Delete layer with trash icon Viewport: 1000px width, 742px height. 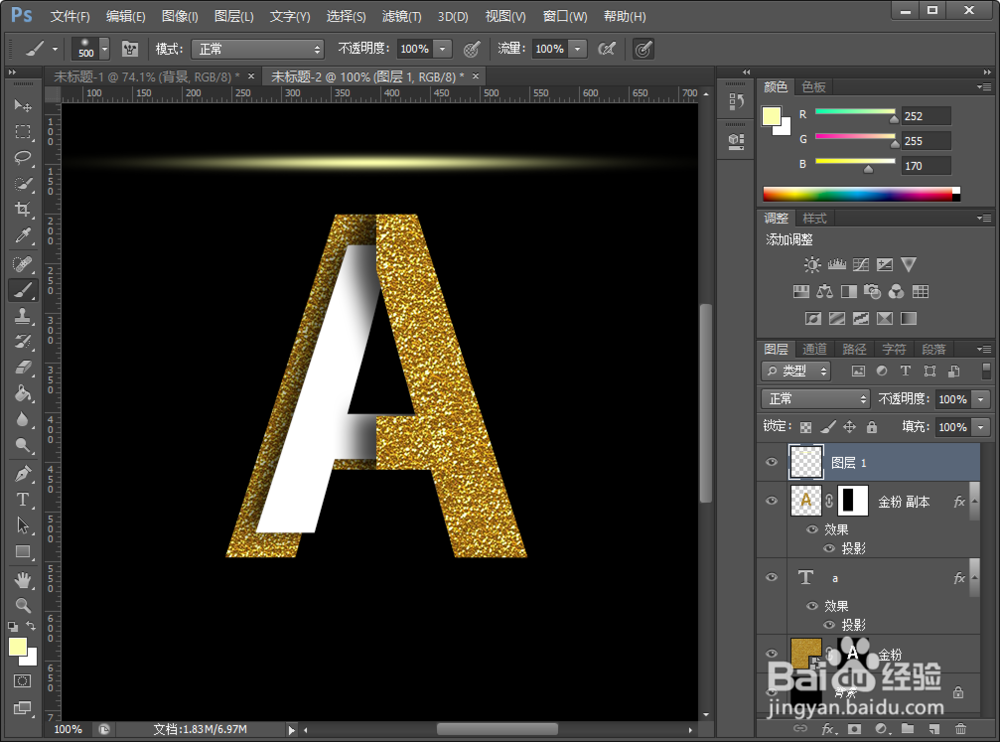click(x=960, y=729)
